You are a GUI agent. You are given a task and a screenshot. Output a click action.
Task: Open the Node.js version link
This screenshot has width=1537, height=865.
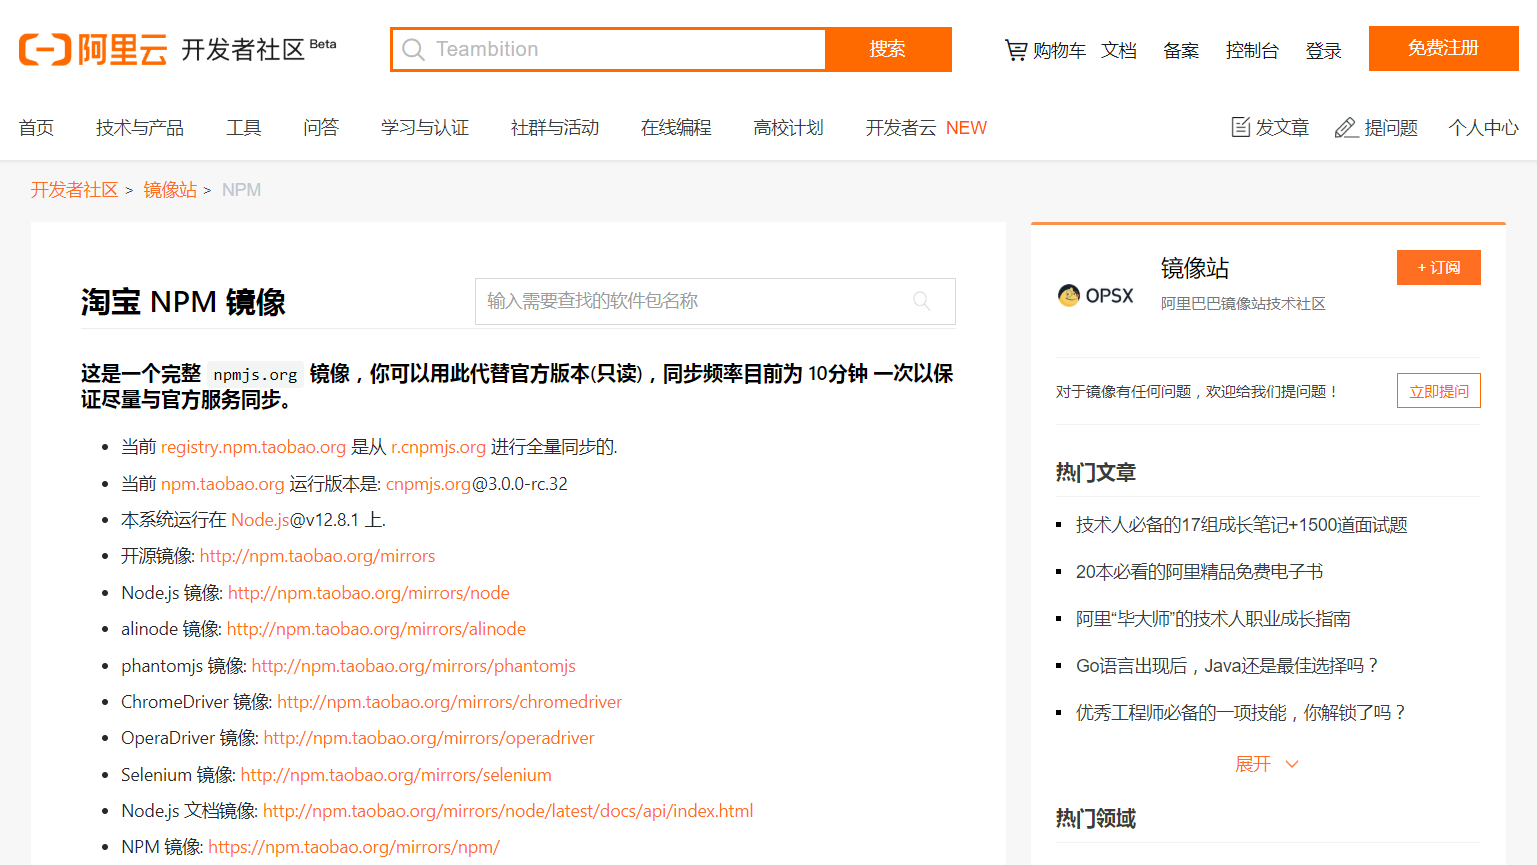260,520
